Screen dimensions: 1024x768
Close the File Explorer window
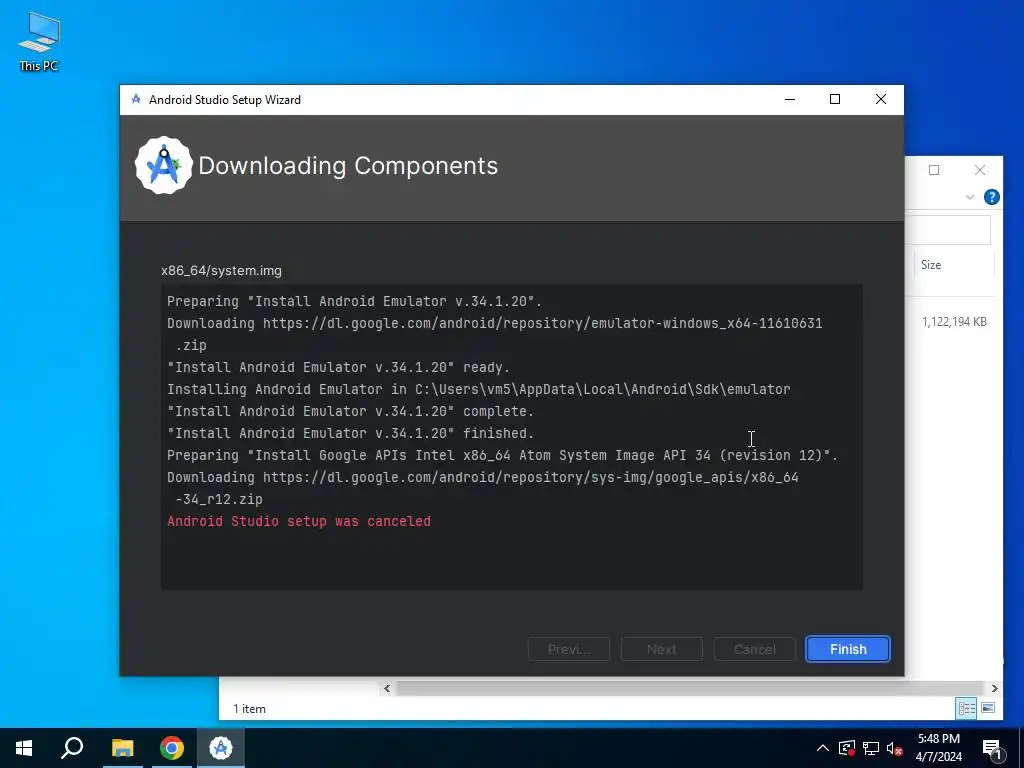point(980,170)
